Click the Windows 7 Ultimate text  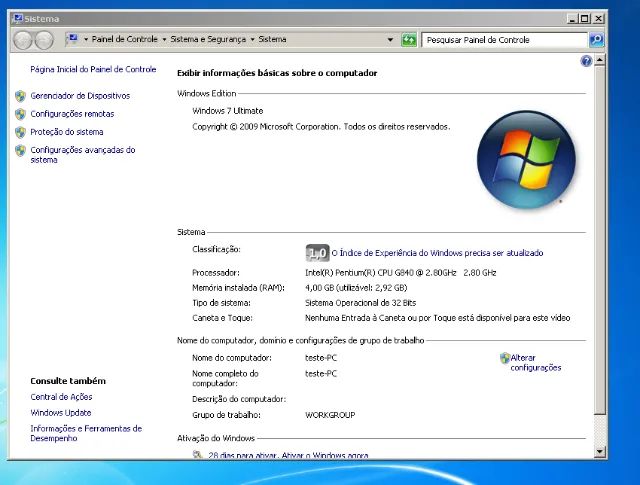point(228,111)
